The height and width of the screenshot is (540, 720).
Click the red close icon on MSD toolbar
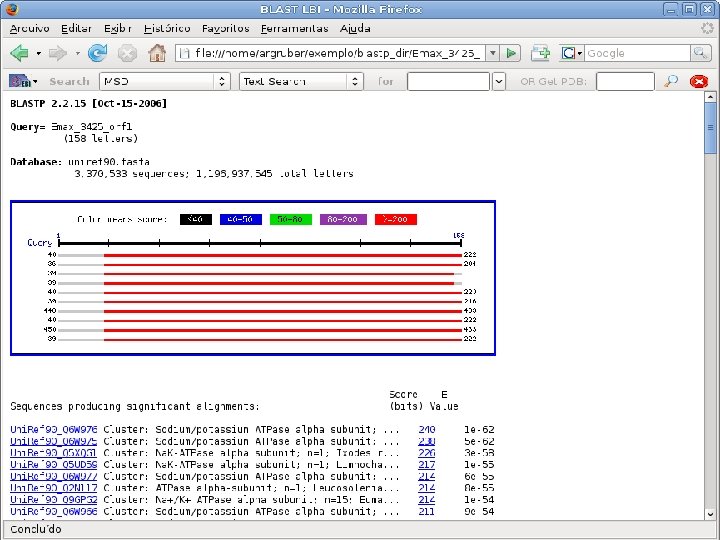(697, 81)
